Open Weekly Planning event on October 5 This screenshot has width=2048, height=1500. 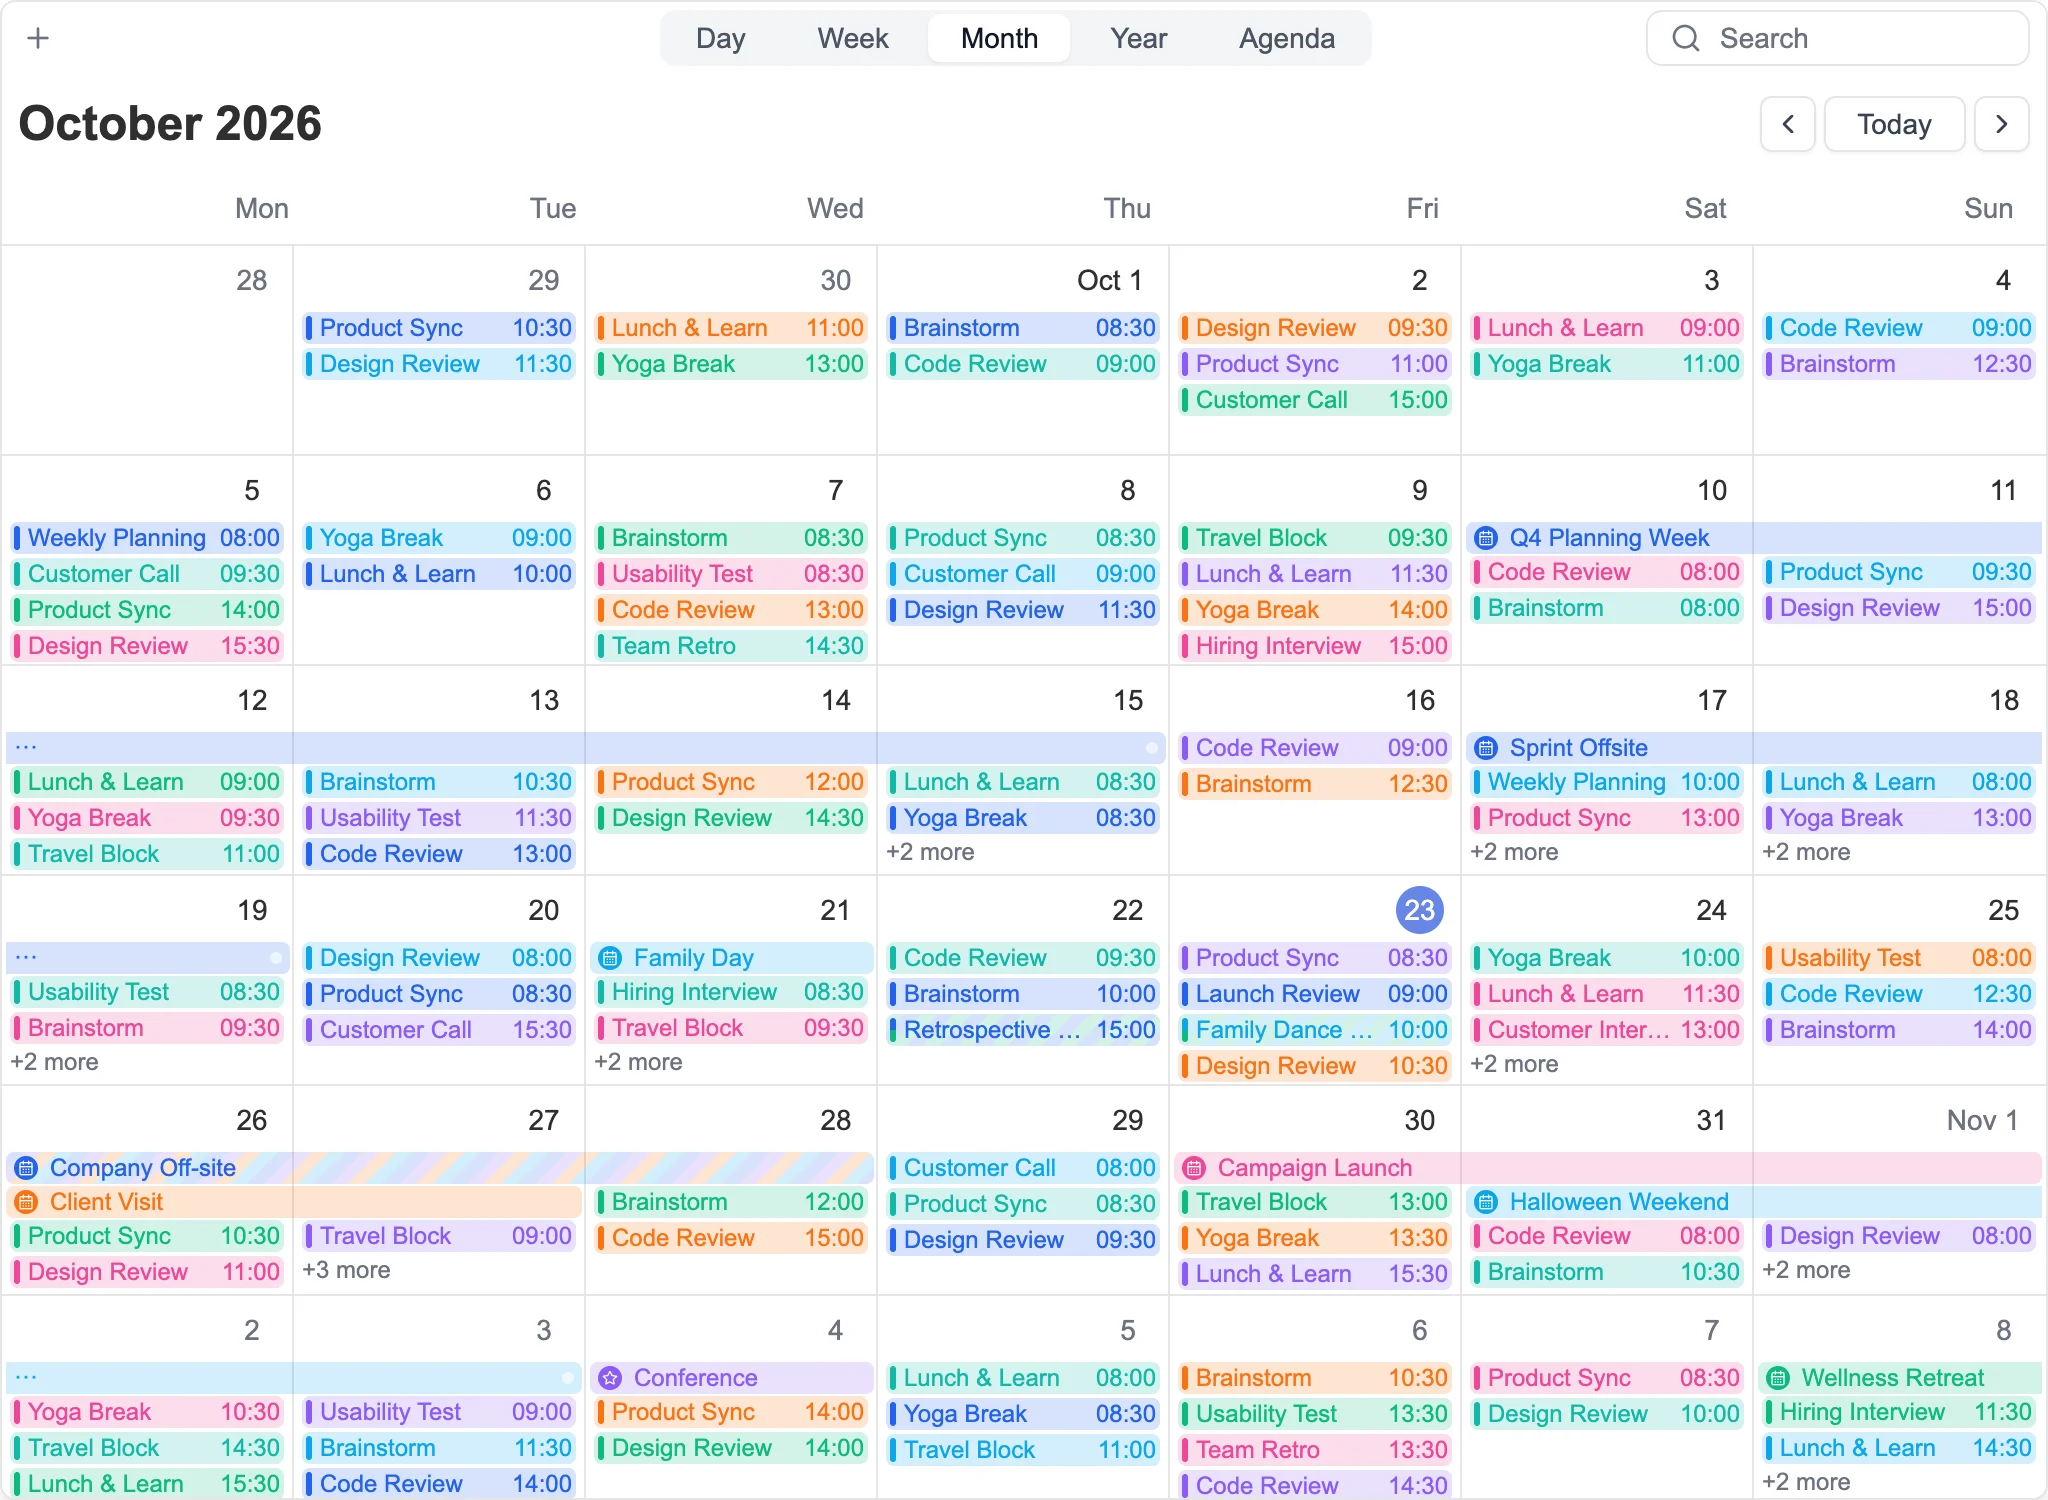point(147,538)
